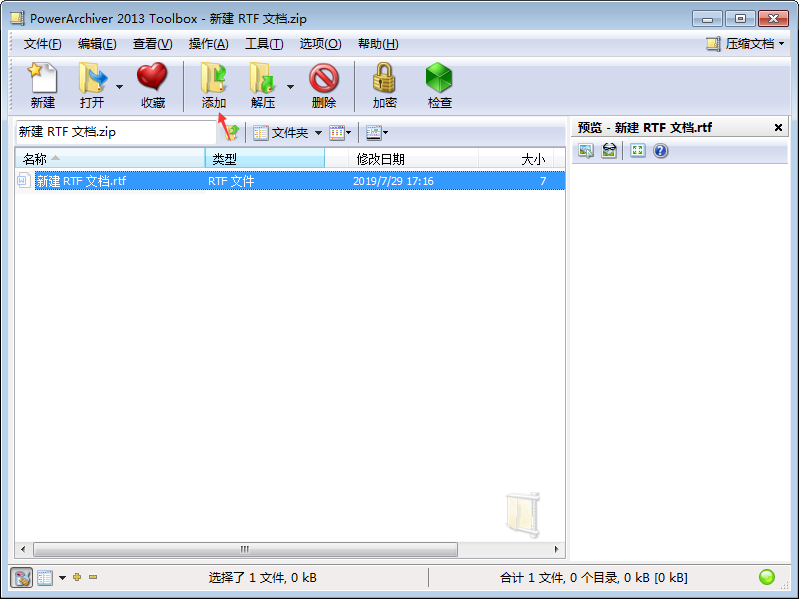Open the list view style dropdown icon
This screenshot has height=599, width=799.
pyautogui.click(x=340, y=133)
